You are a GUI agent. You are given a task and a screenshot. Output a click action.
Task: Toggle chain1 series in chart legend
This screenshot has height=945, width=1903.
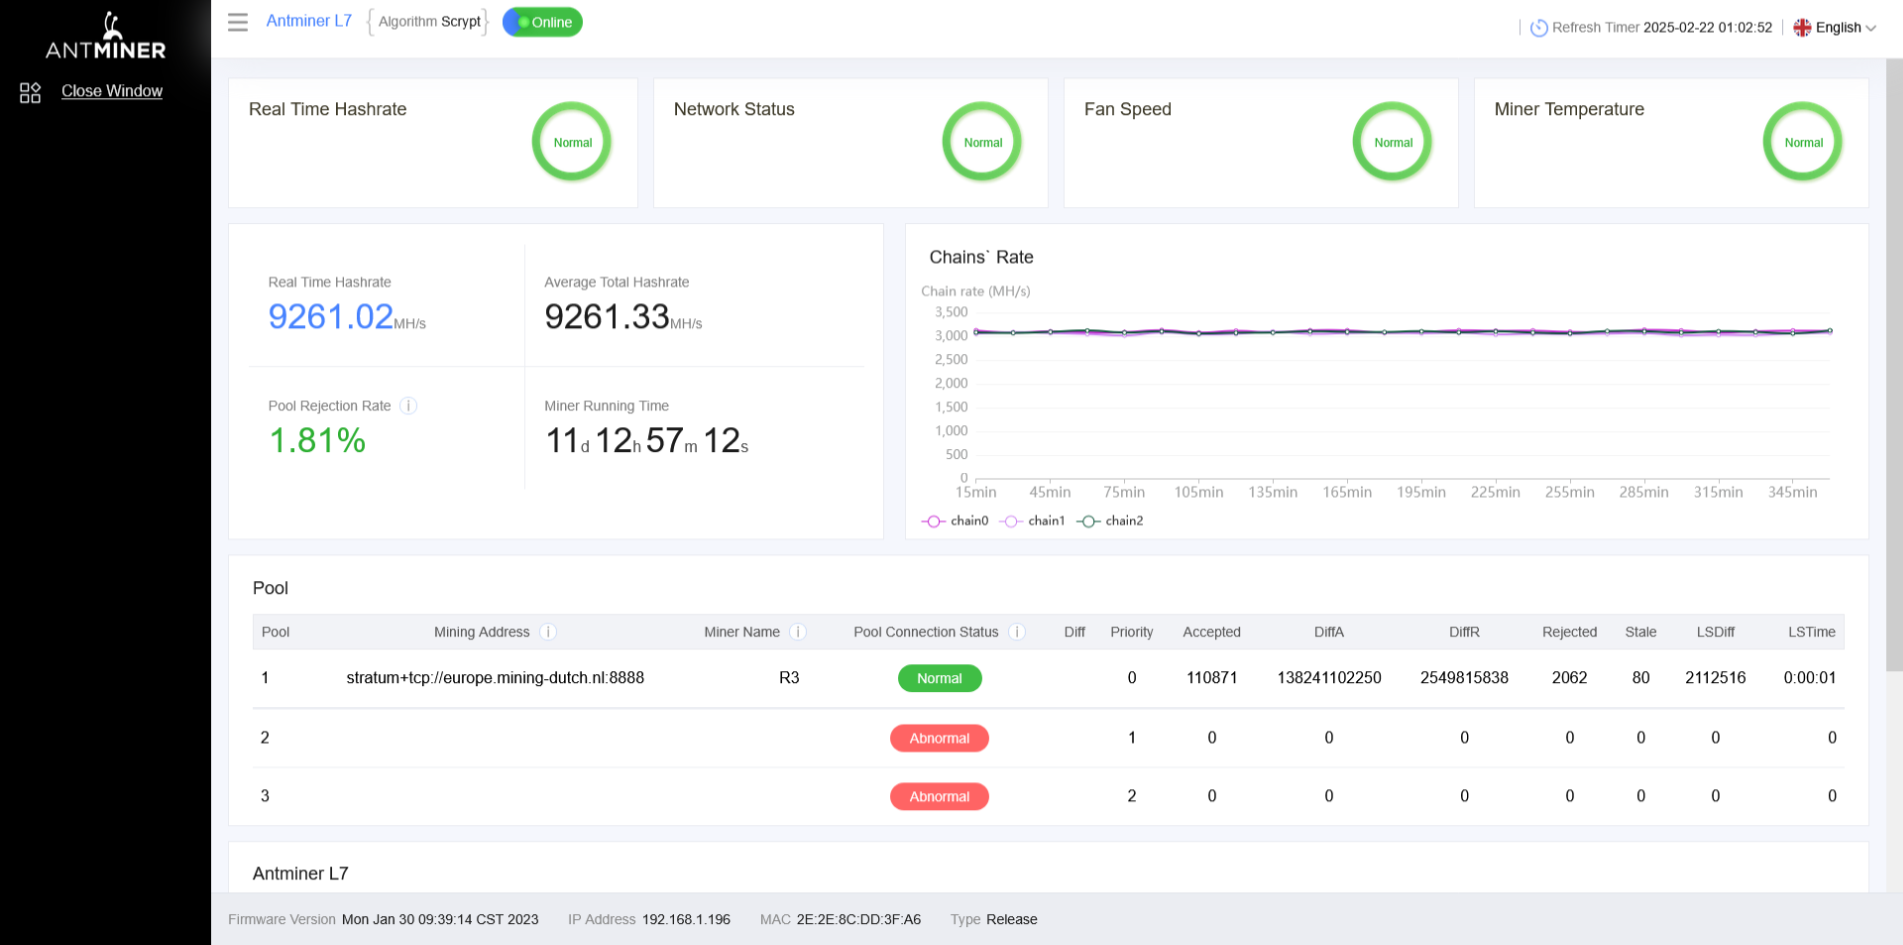(1033, 521)
